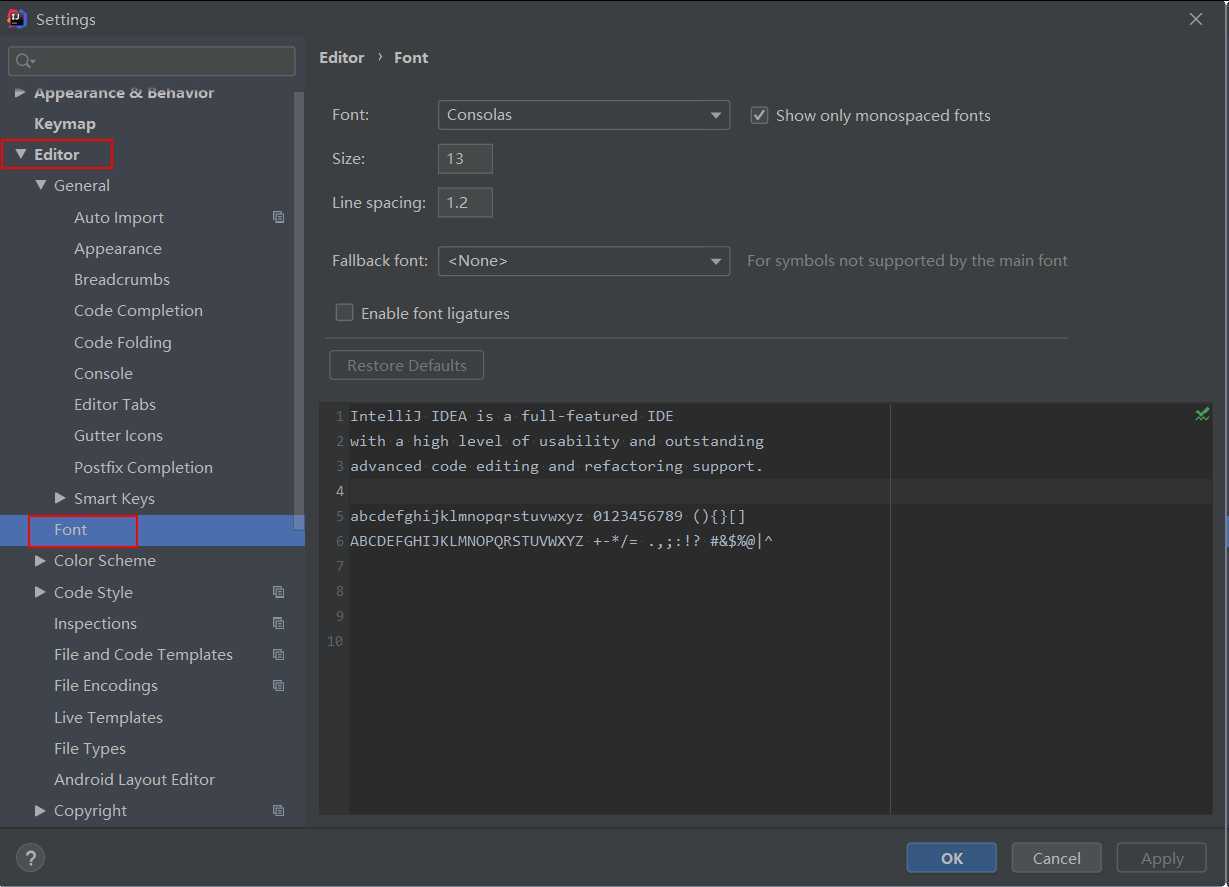Collapse the Editor tree section
Image resolution: width=1229 pixels, height=887 pixels.
click(x=21, y=154)
